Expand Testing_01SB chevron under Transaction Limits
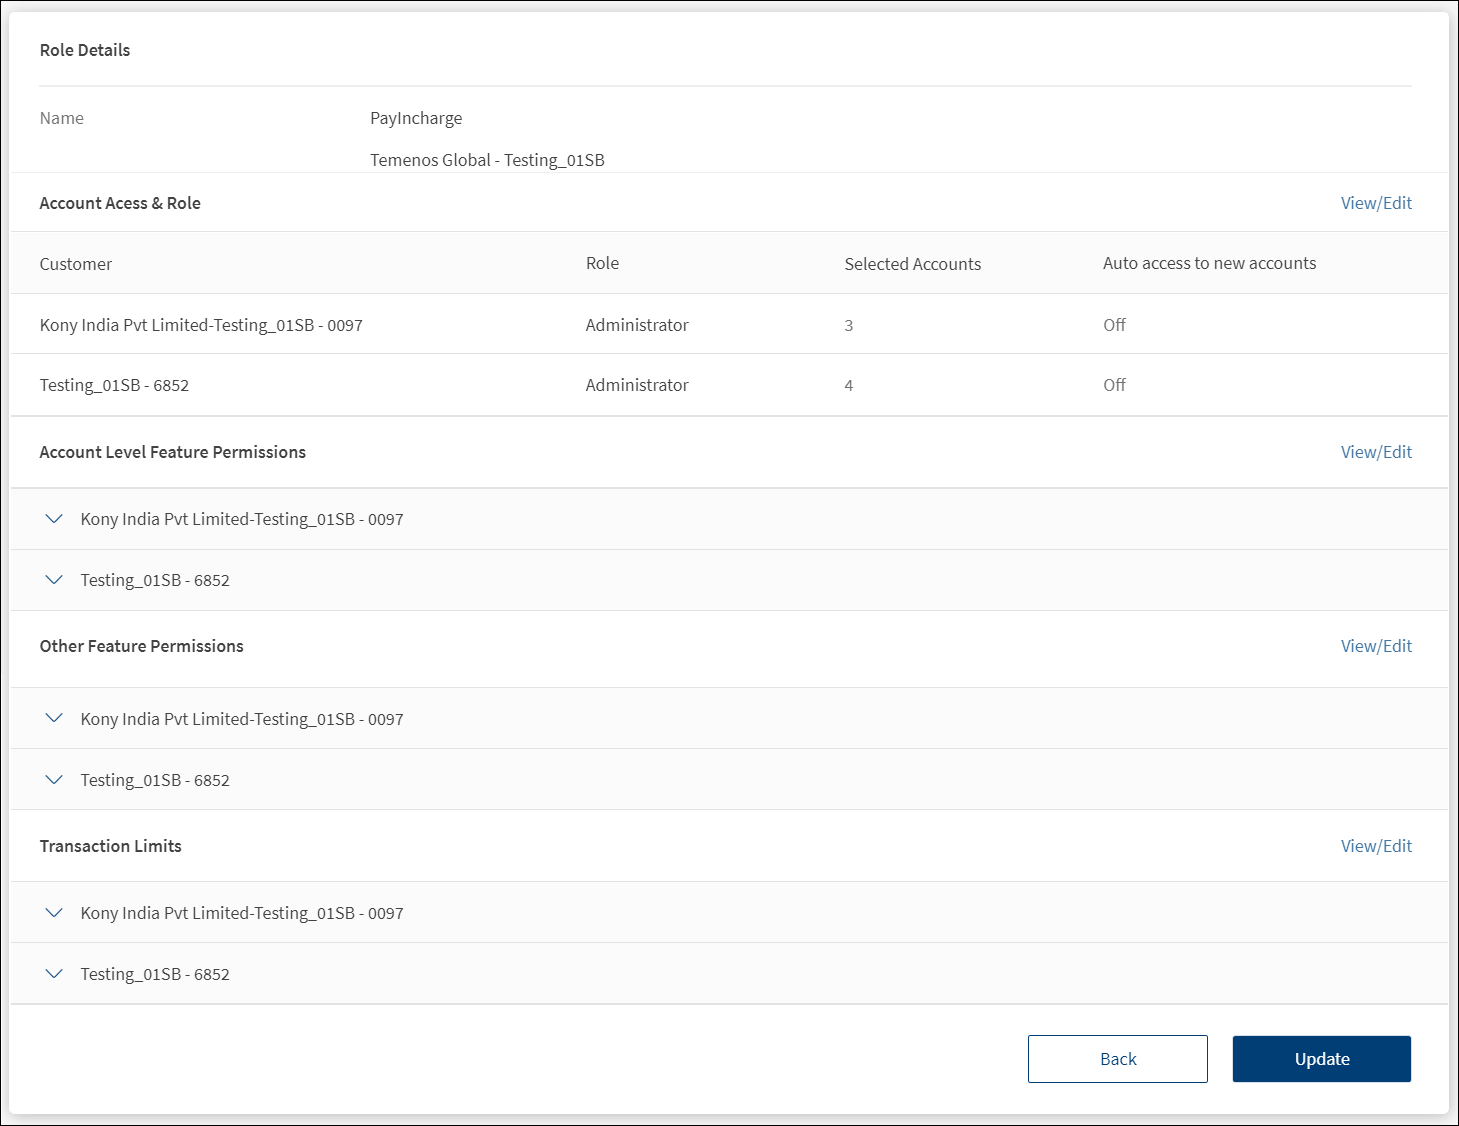The width and height of the screenshot is (1459, 1126). coord(54,974)
